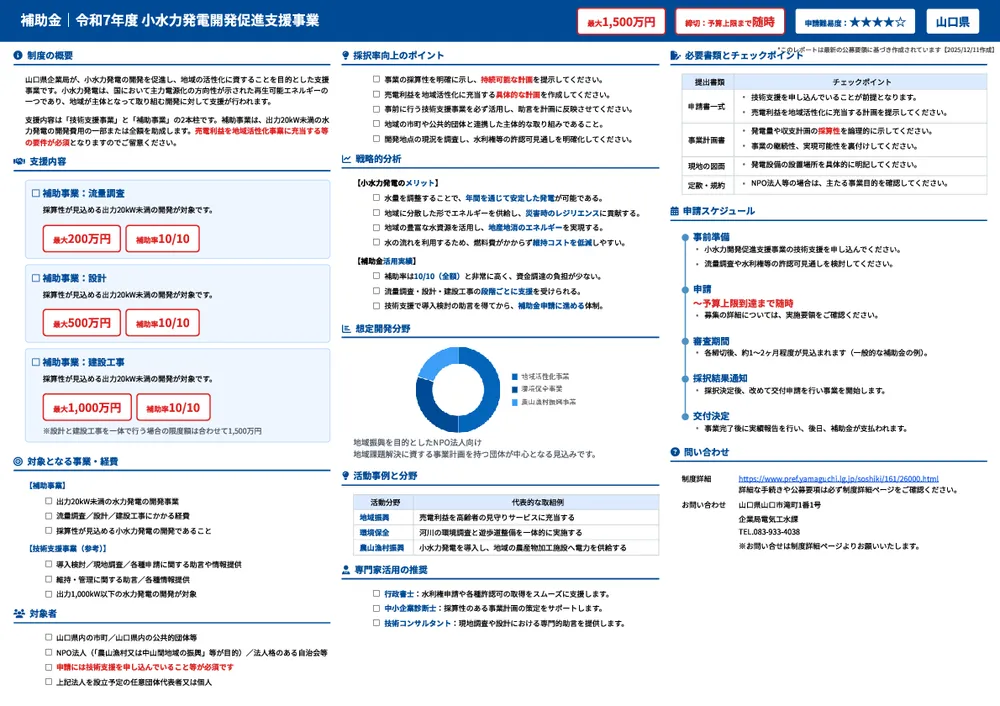
Task: Check the 技術コンサルタント checkbox
Action: pos(376,623)
